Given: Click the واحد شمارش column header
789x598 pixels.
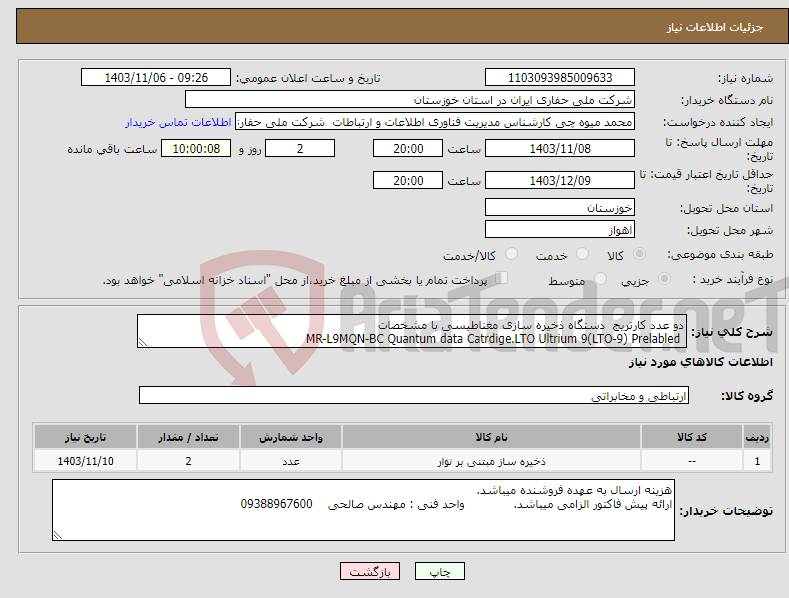Looking at the screenshot, I should pos(291,437).
